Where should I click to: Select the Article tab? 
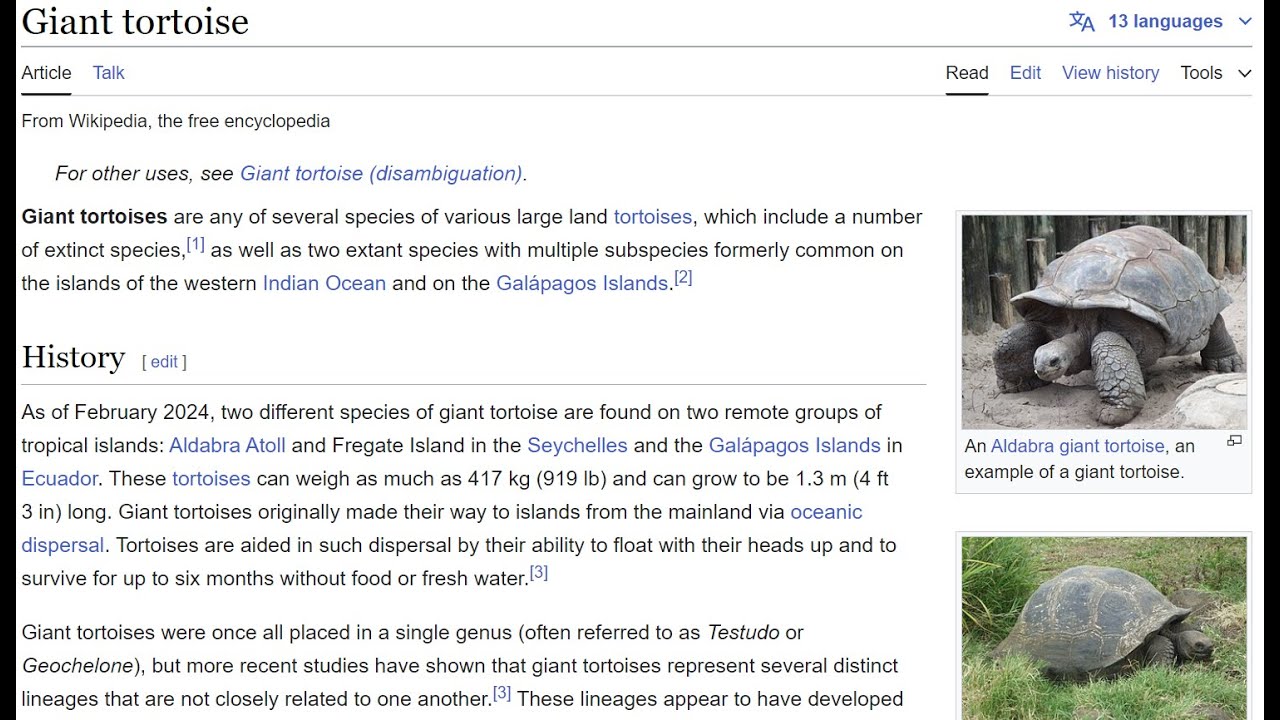click(46, 73)
